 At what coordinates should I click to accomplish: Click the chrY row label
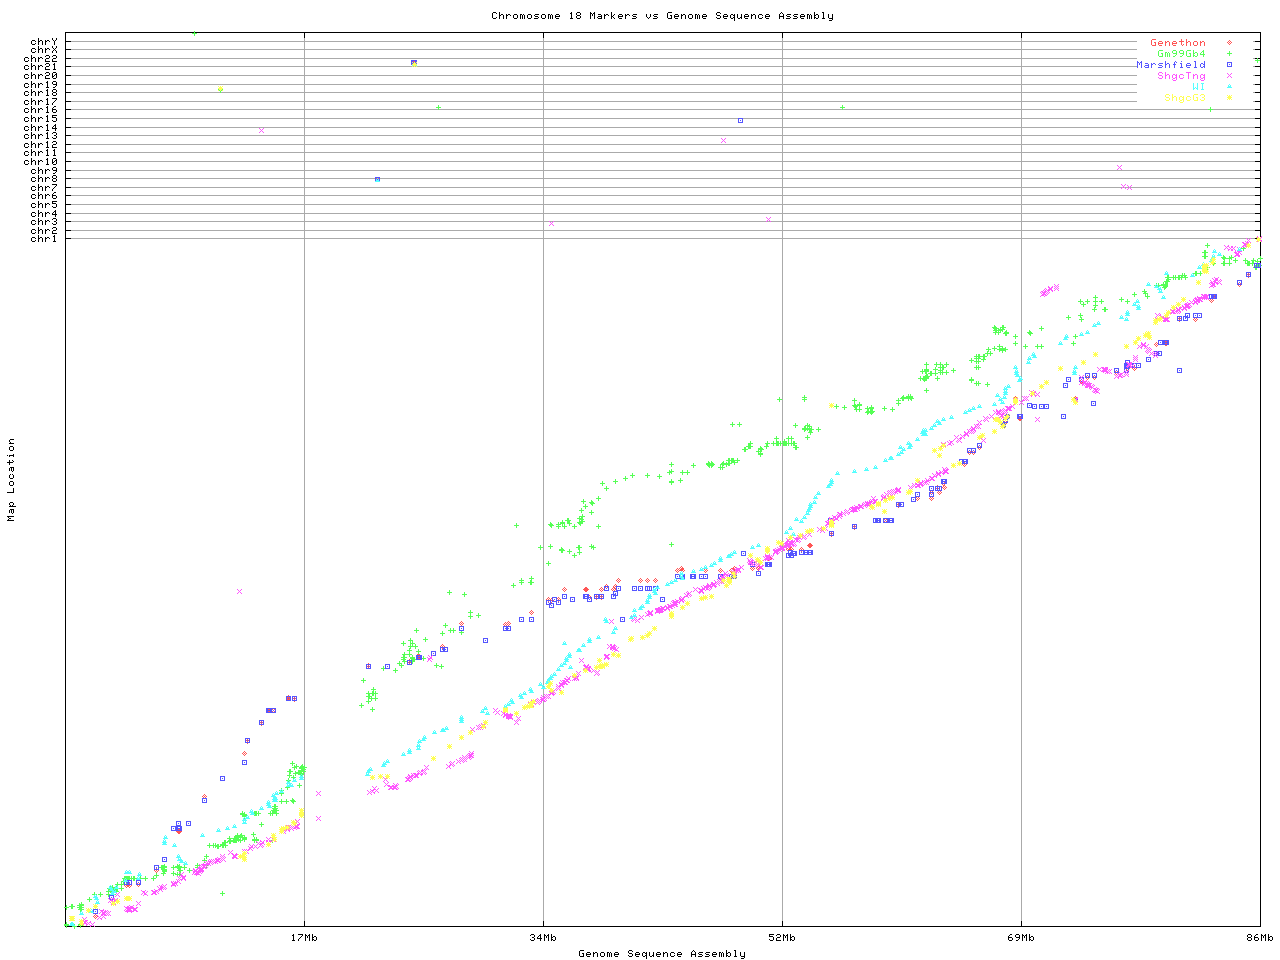click(44, 42)
